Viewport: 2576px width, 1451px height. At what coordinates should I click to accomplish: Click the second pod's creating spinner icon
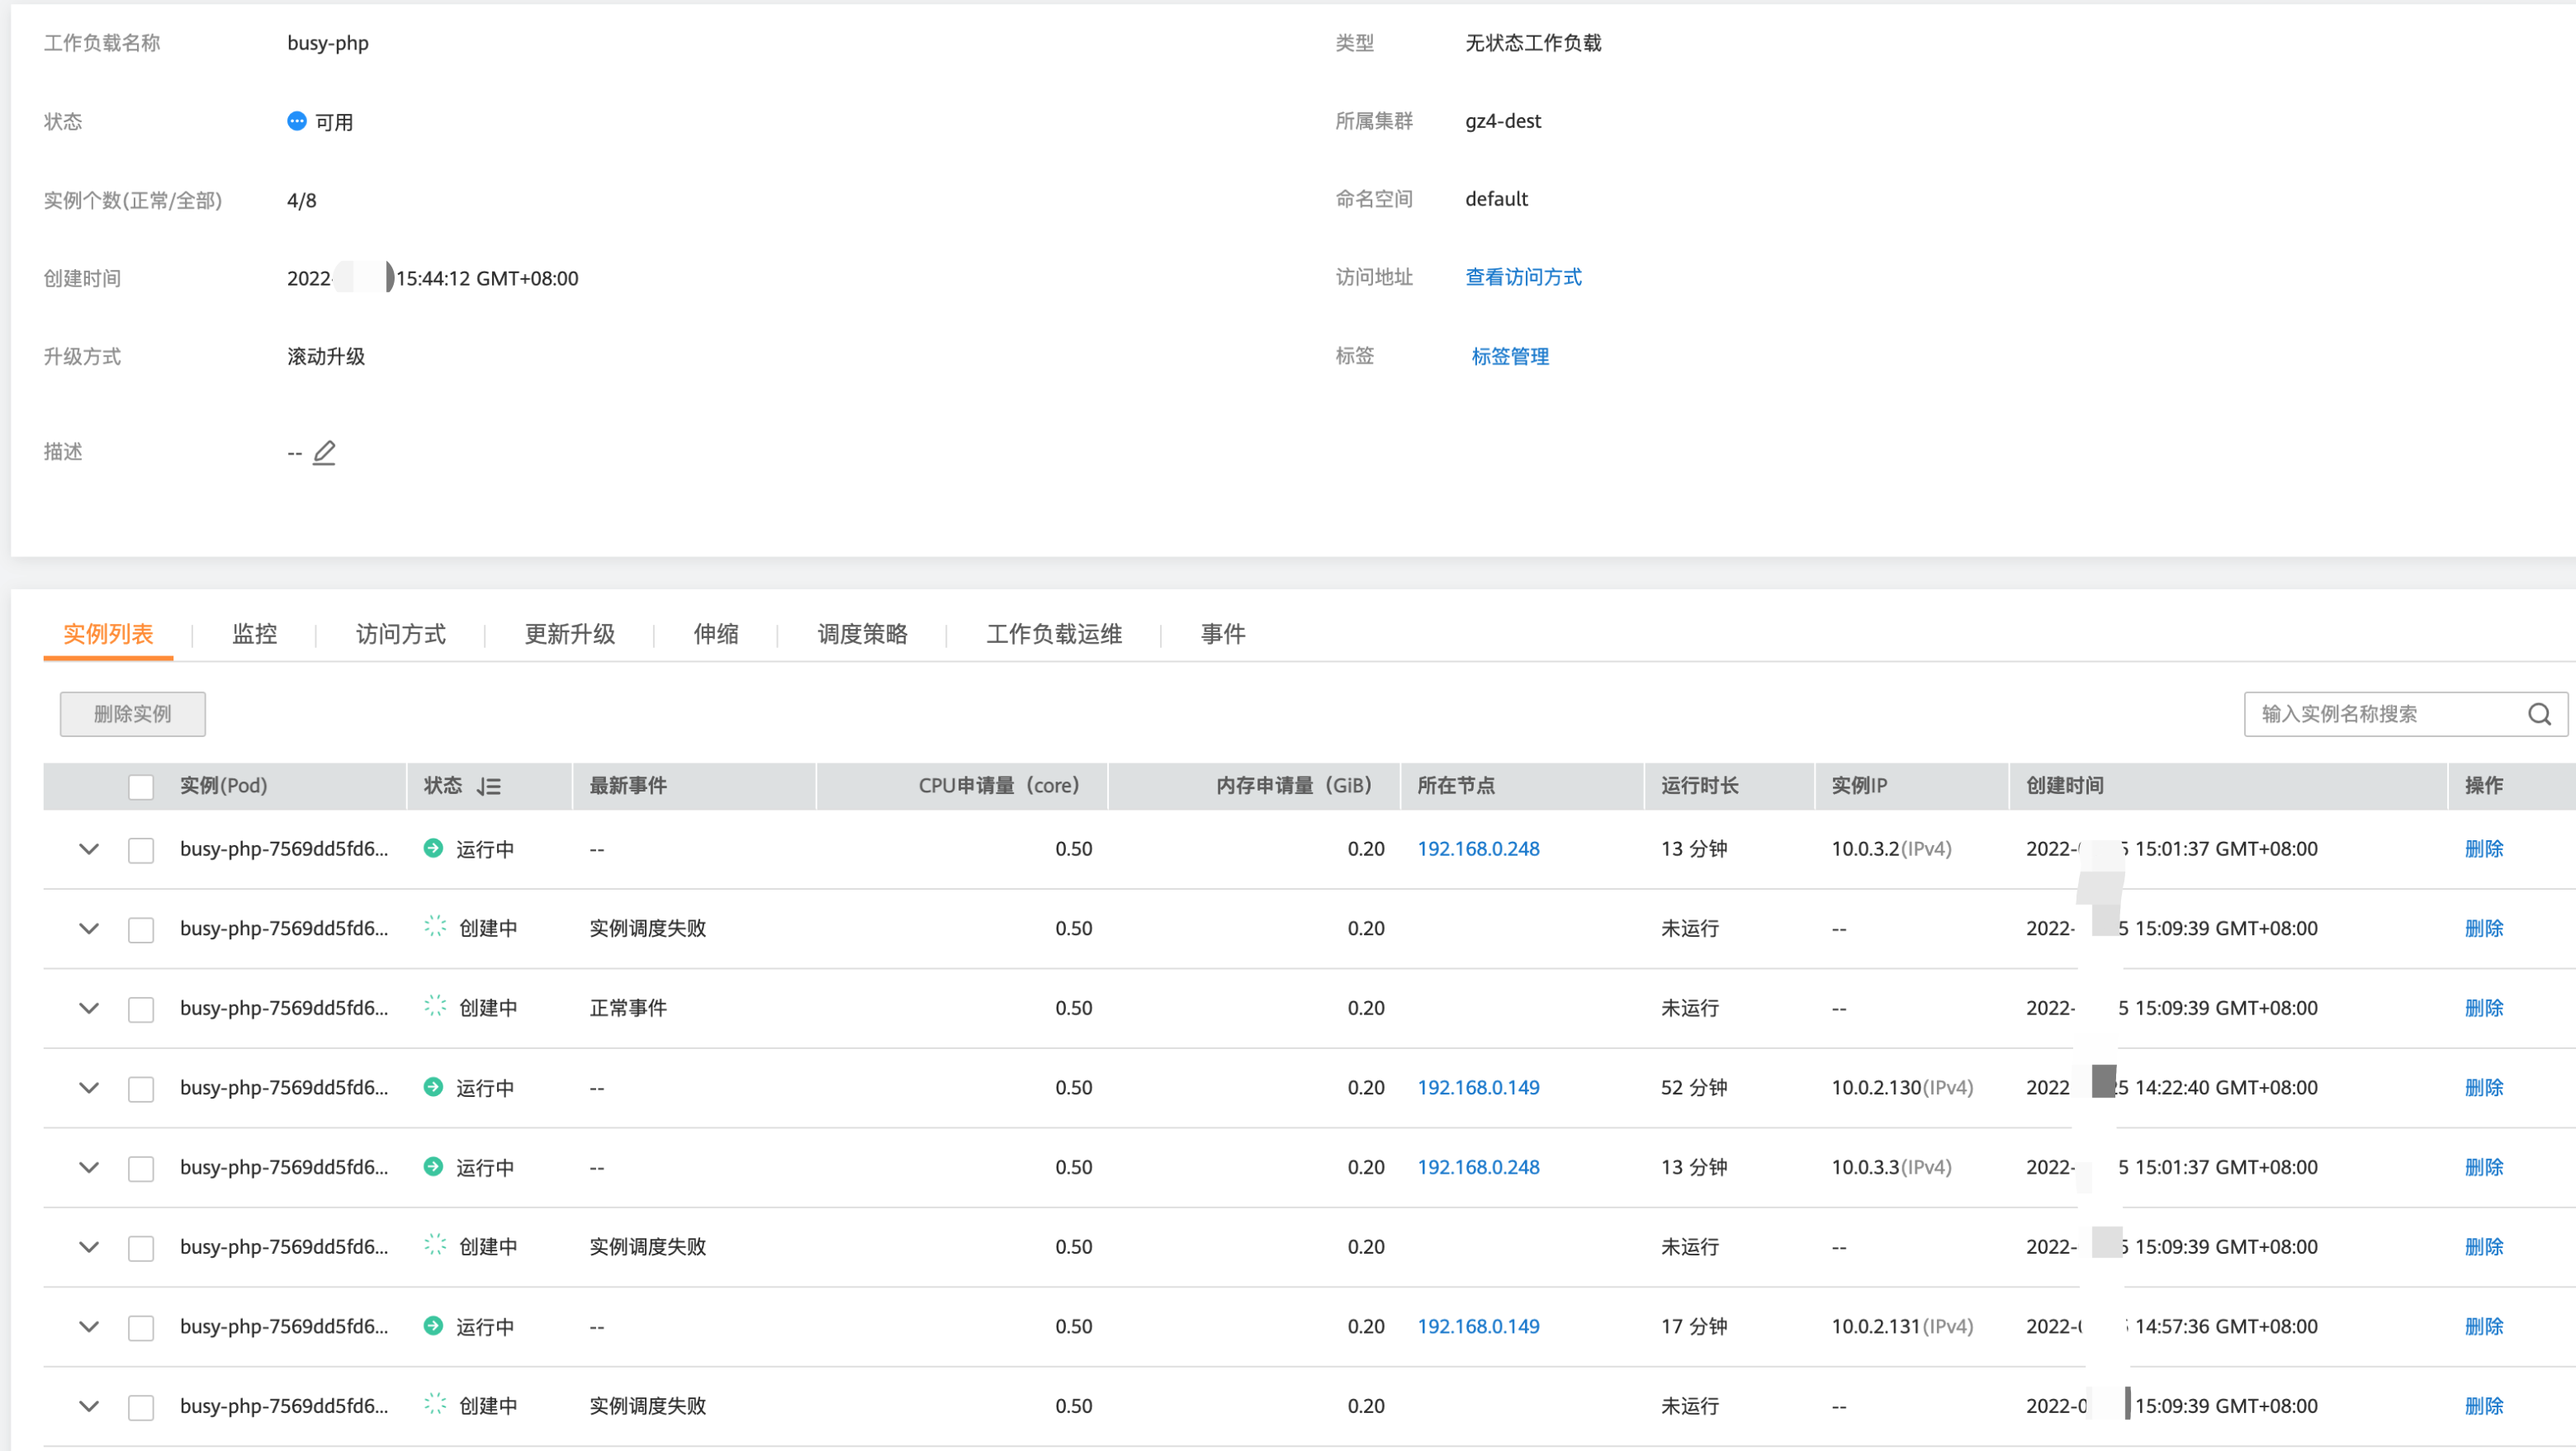[435, 927]
